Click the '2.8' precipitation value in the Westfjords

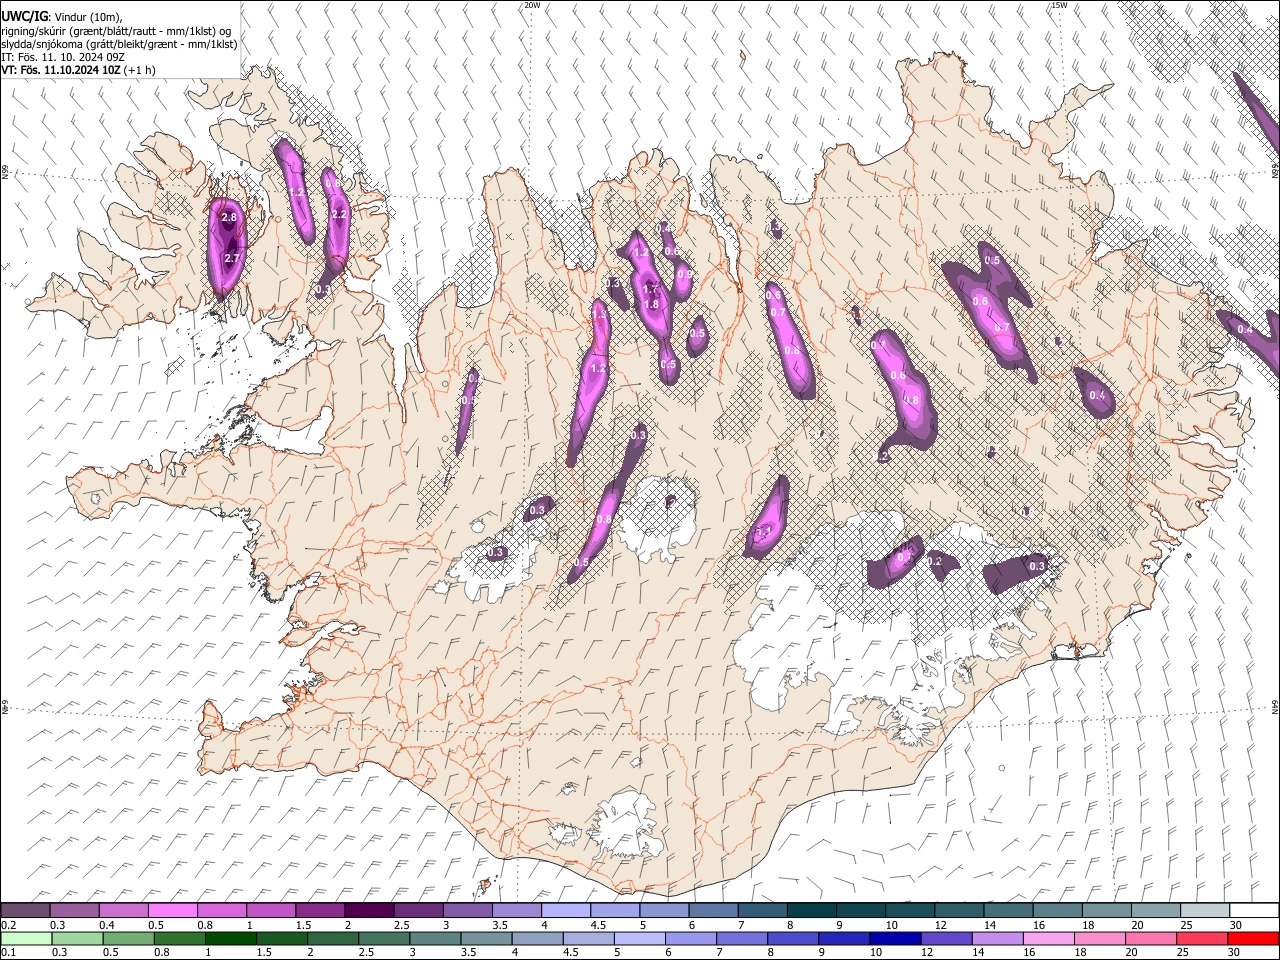click(x=229, y=218)
